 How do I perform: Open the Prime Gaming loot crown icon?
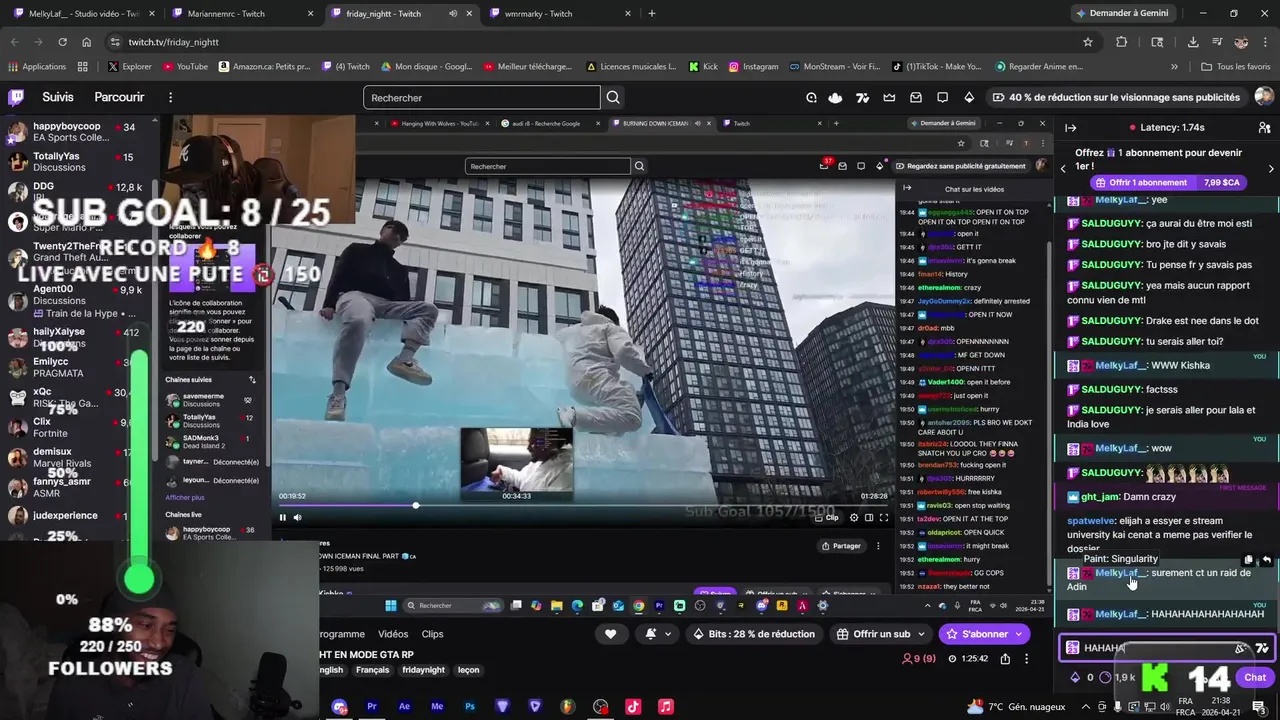pyautogui.click(x=889, y=97)
